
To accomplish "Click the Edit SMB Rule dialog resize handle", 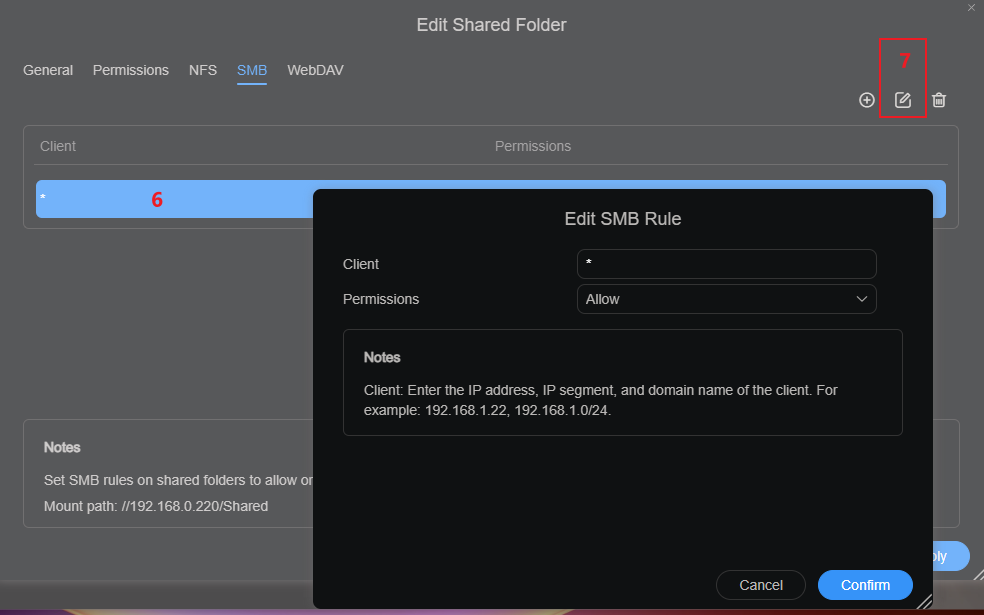I will (x=924, y=600).
